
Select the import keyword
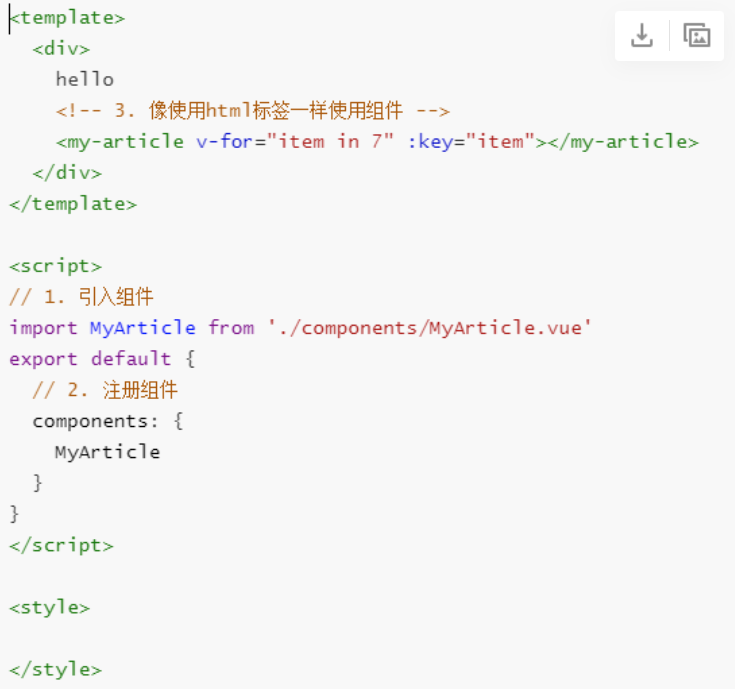click(44, 328)
